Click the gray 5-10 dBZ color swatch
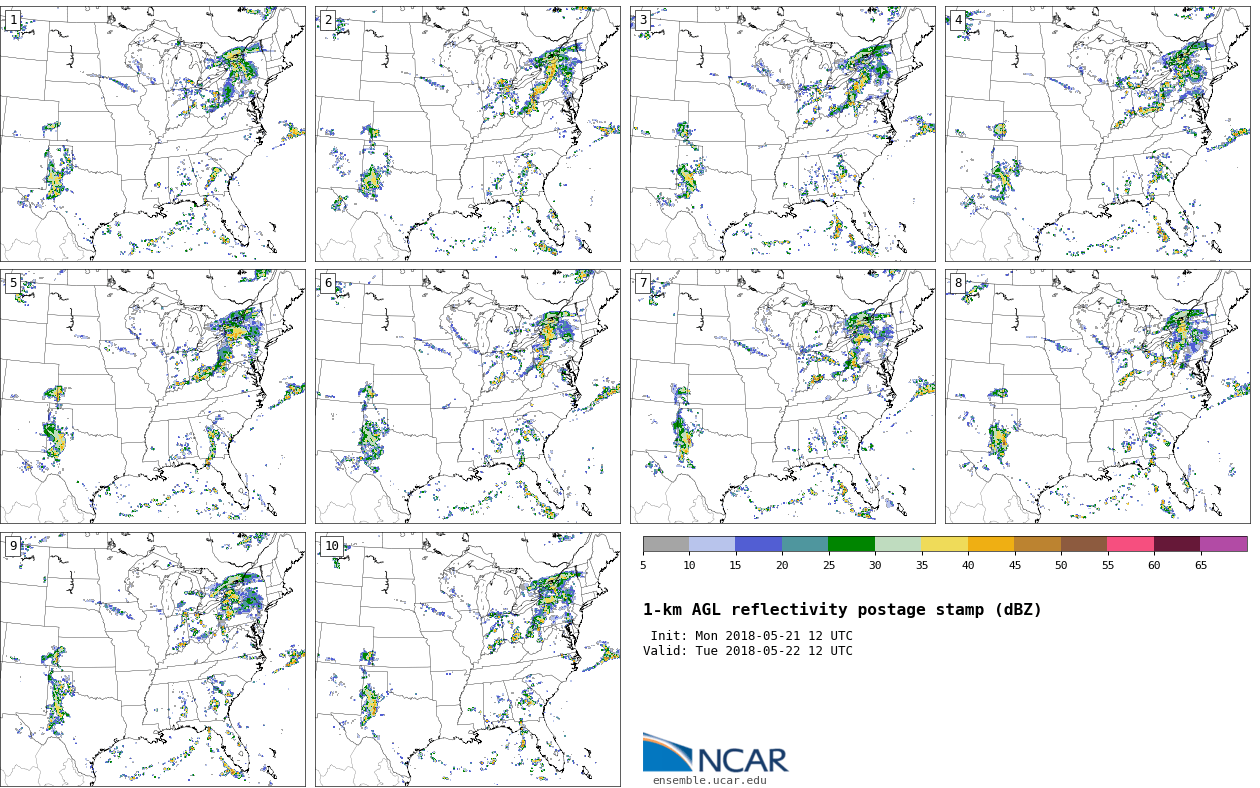 pos(666,544)
